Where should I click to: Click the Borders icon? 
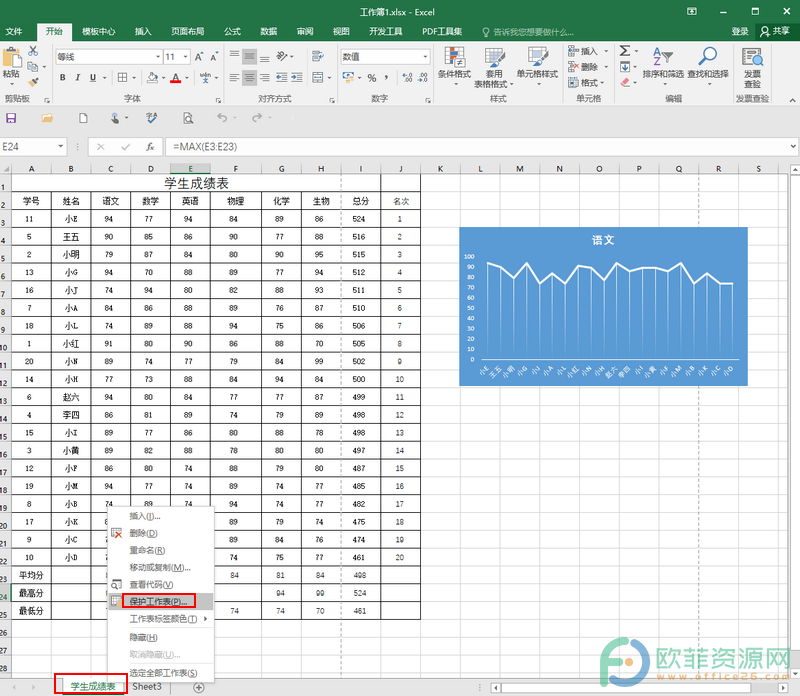tap(122, 78)
